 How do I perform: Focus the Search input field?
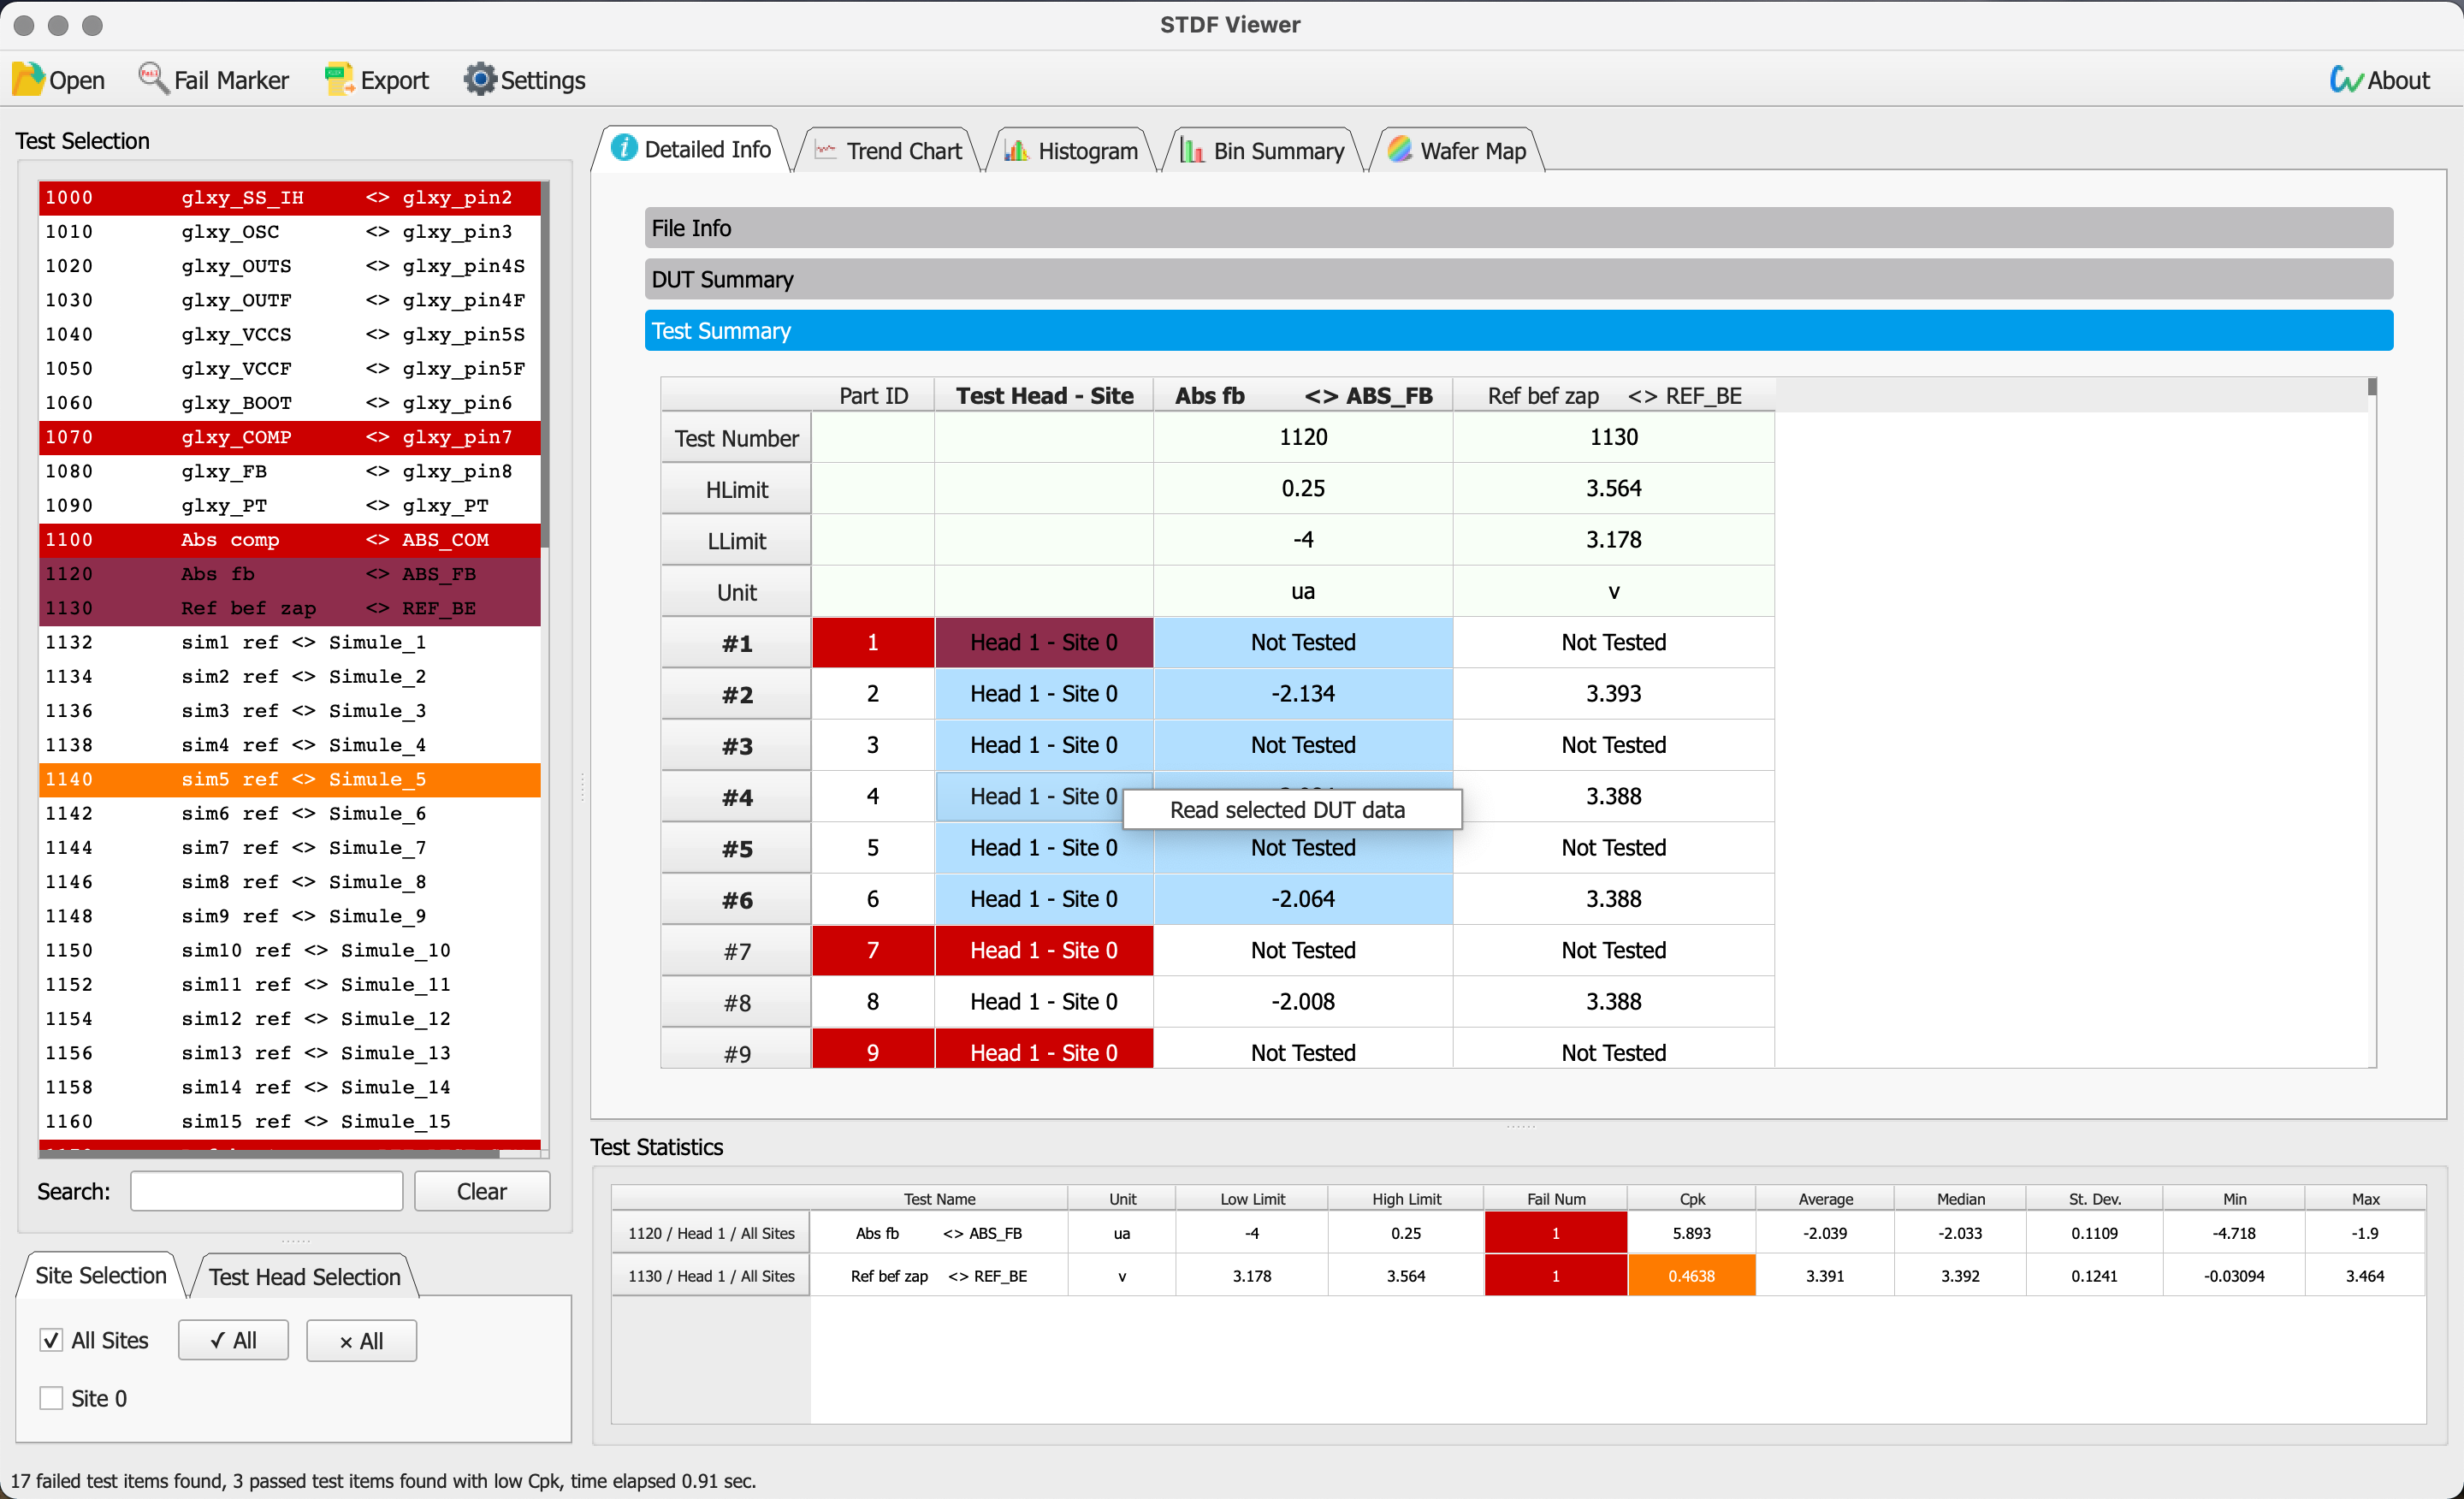[267, 1191]
